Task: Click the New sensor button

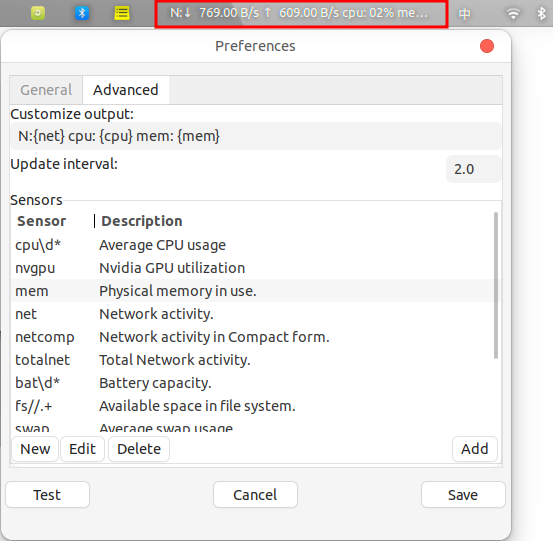Action: coord(35,449)
